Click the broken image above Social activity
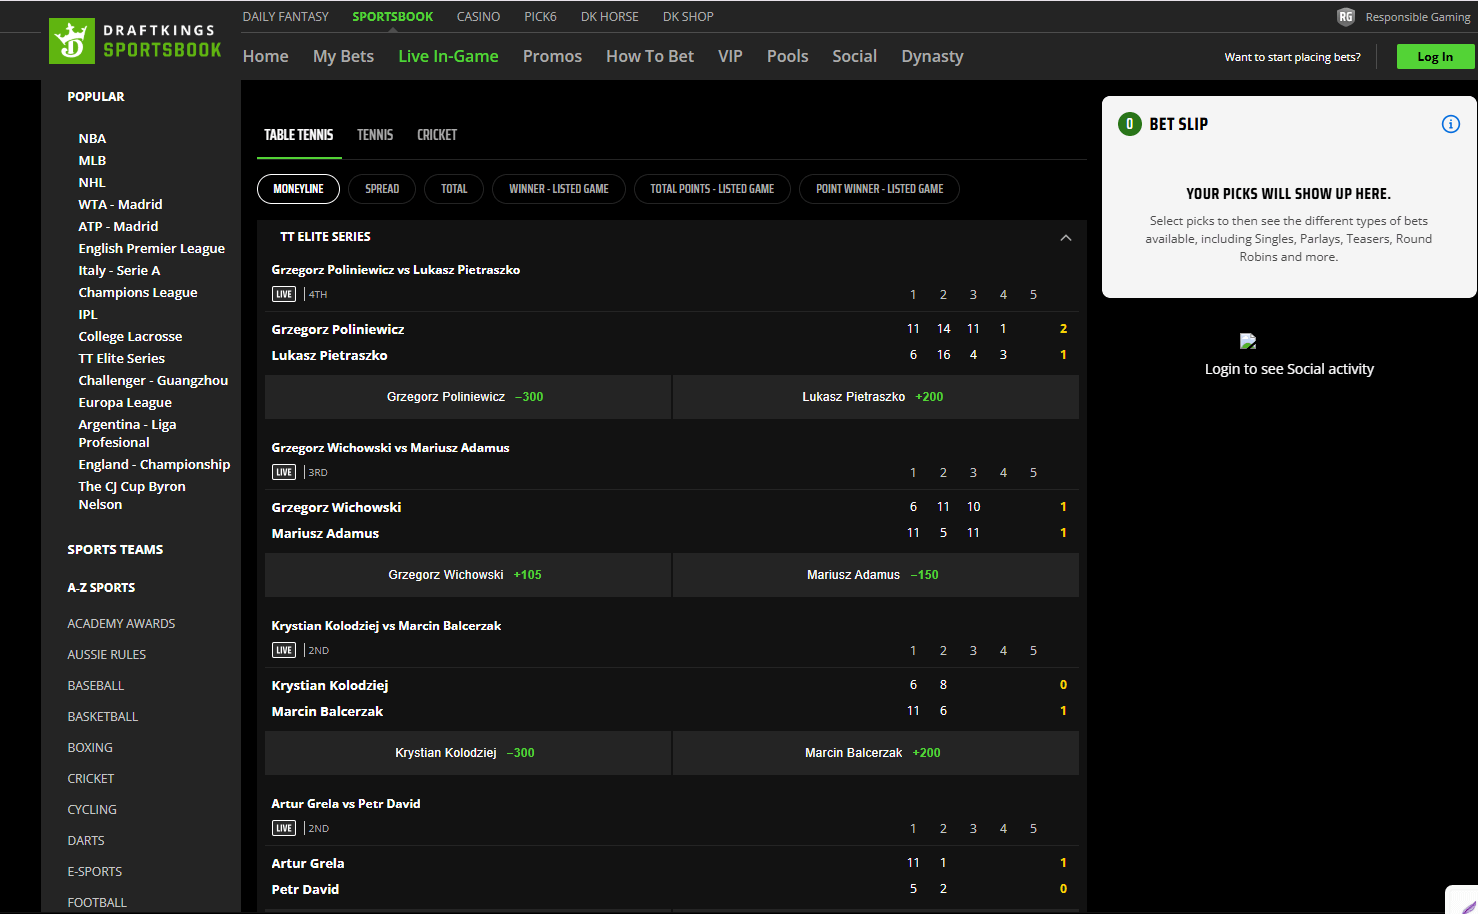 click(x=1248, y=341)
